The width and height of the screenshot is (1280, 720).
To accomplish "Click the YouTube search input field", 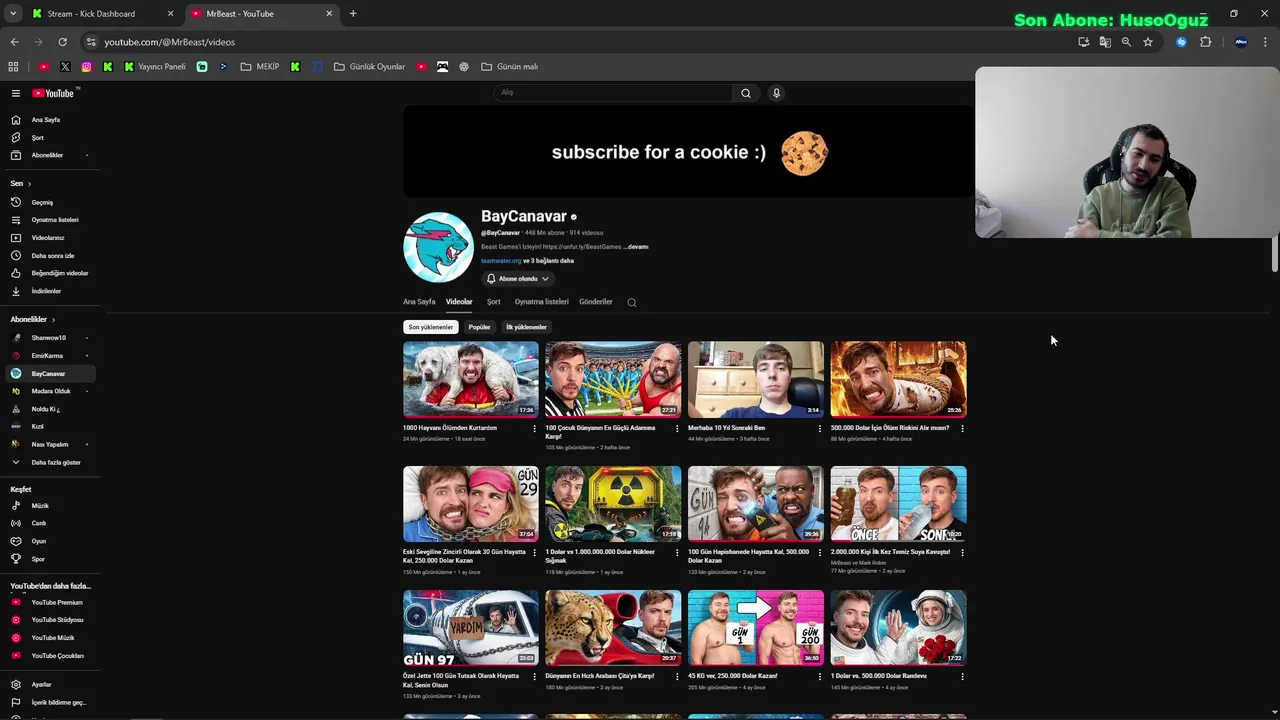I will coord(613,93).
